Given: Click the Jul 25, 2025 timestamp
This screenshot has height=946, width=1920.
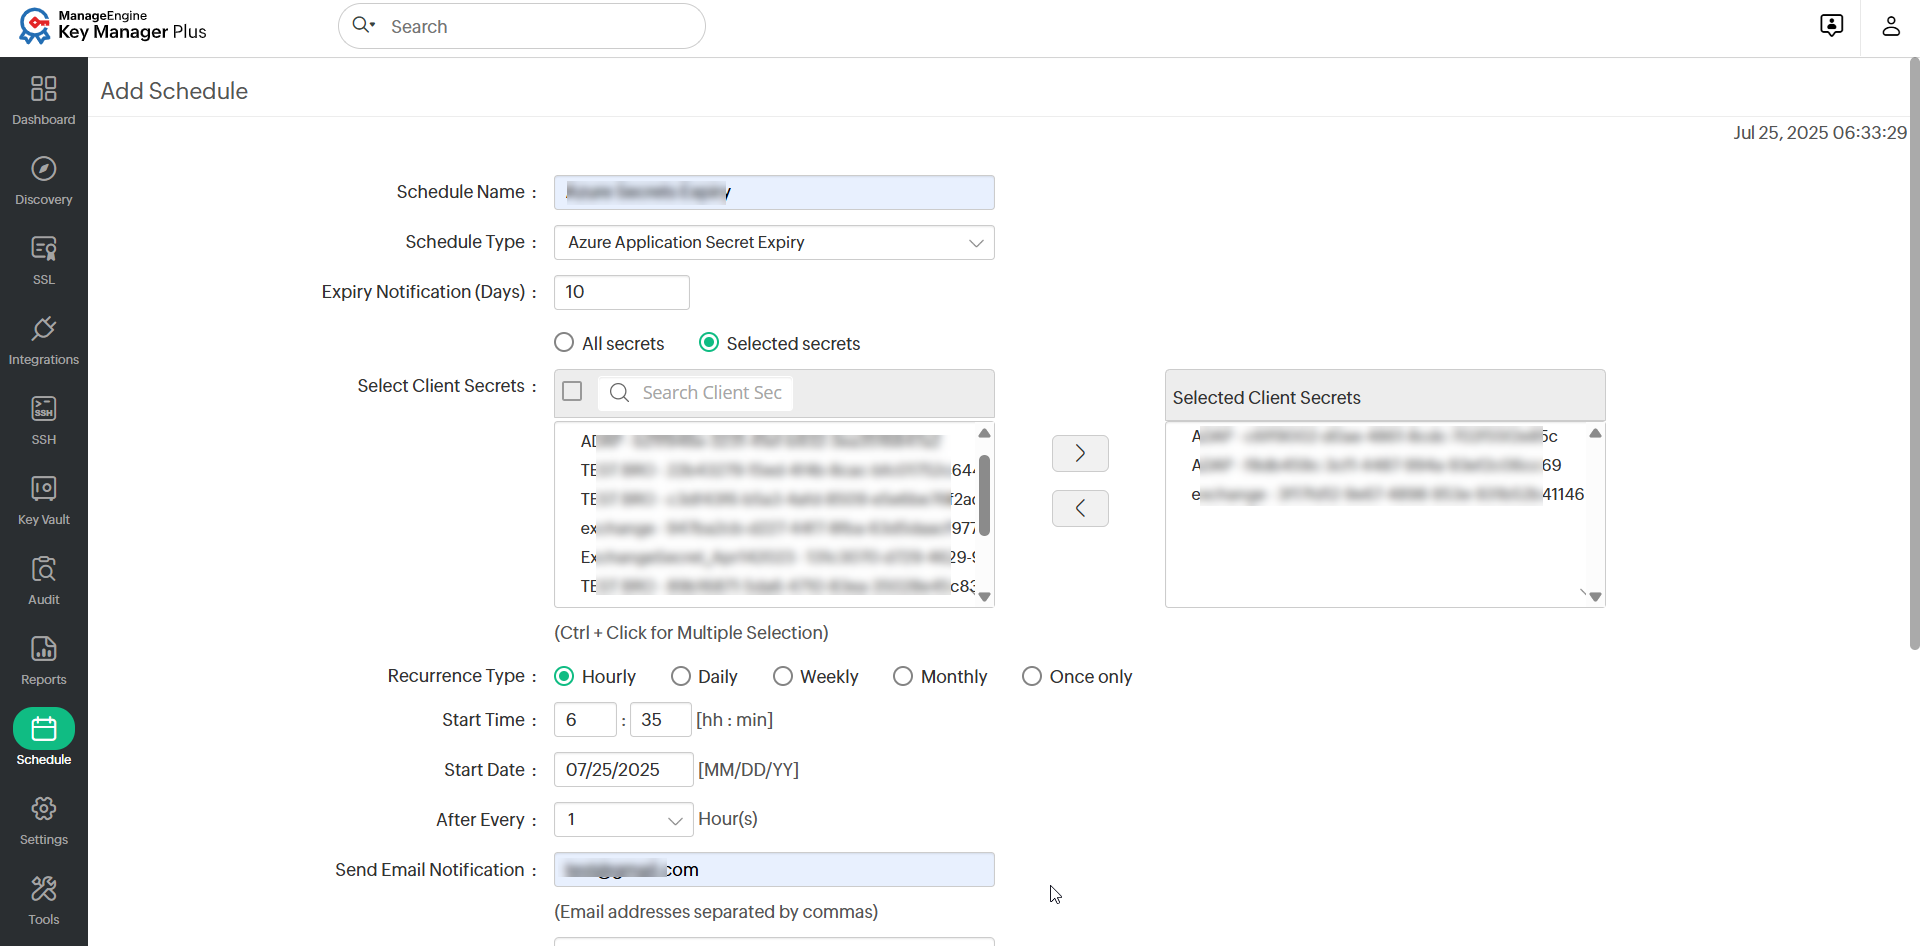Looking at the screenshot, I should [x=1820, y=133].
